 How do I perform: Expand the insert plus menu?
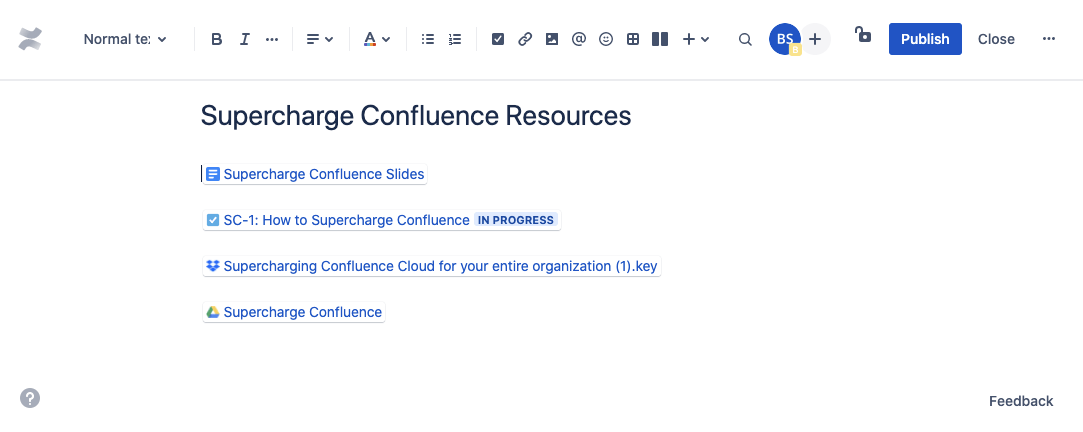pos(696,39)
